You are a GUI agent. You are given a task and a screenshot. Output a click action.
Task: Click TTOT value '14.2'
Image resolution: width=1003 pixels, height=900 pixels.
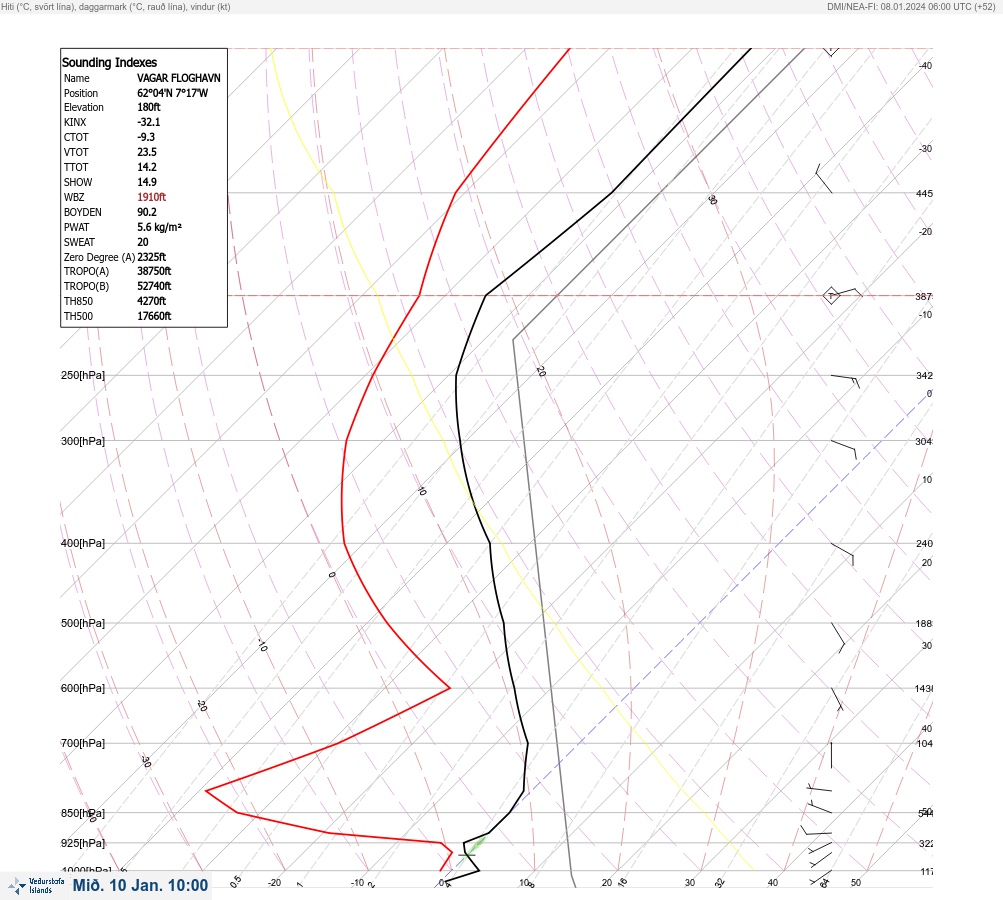146,167
